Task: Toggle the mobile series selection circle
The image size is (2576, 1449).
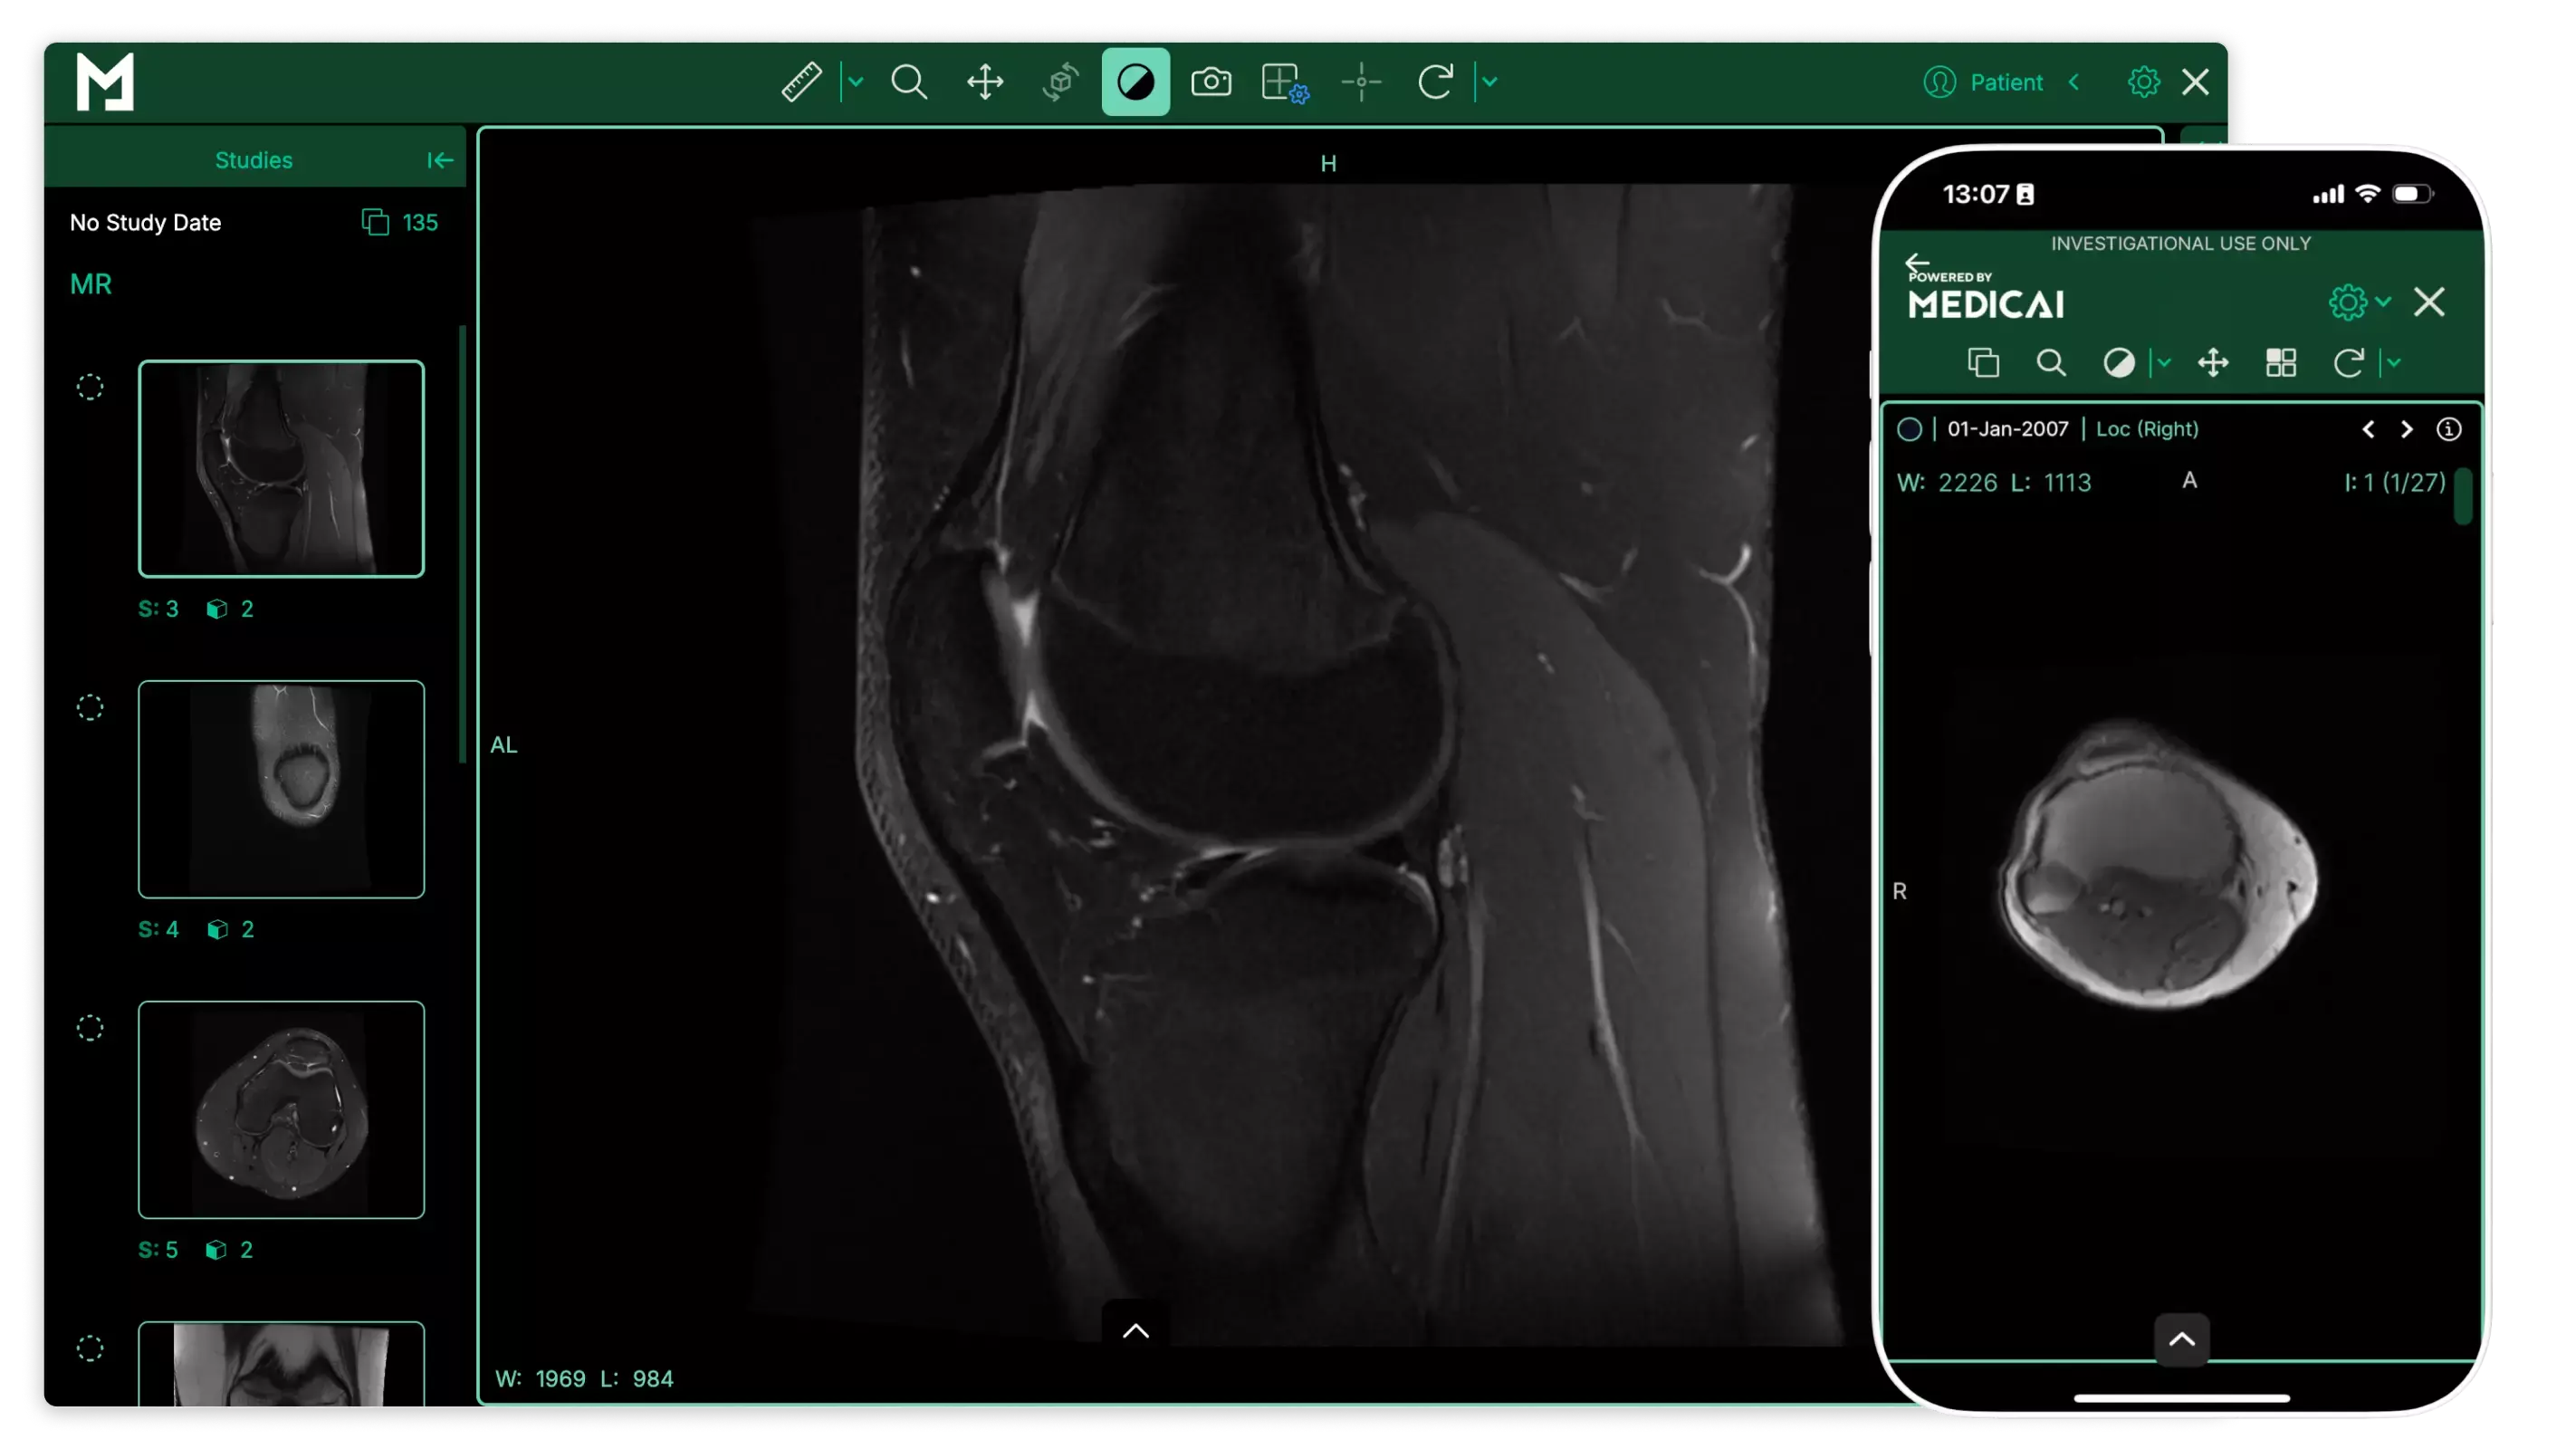Action: coord(1909,429)
